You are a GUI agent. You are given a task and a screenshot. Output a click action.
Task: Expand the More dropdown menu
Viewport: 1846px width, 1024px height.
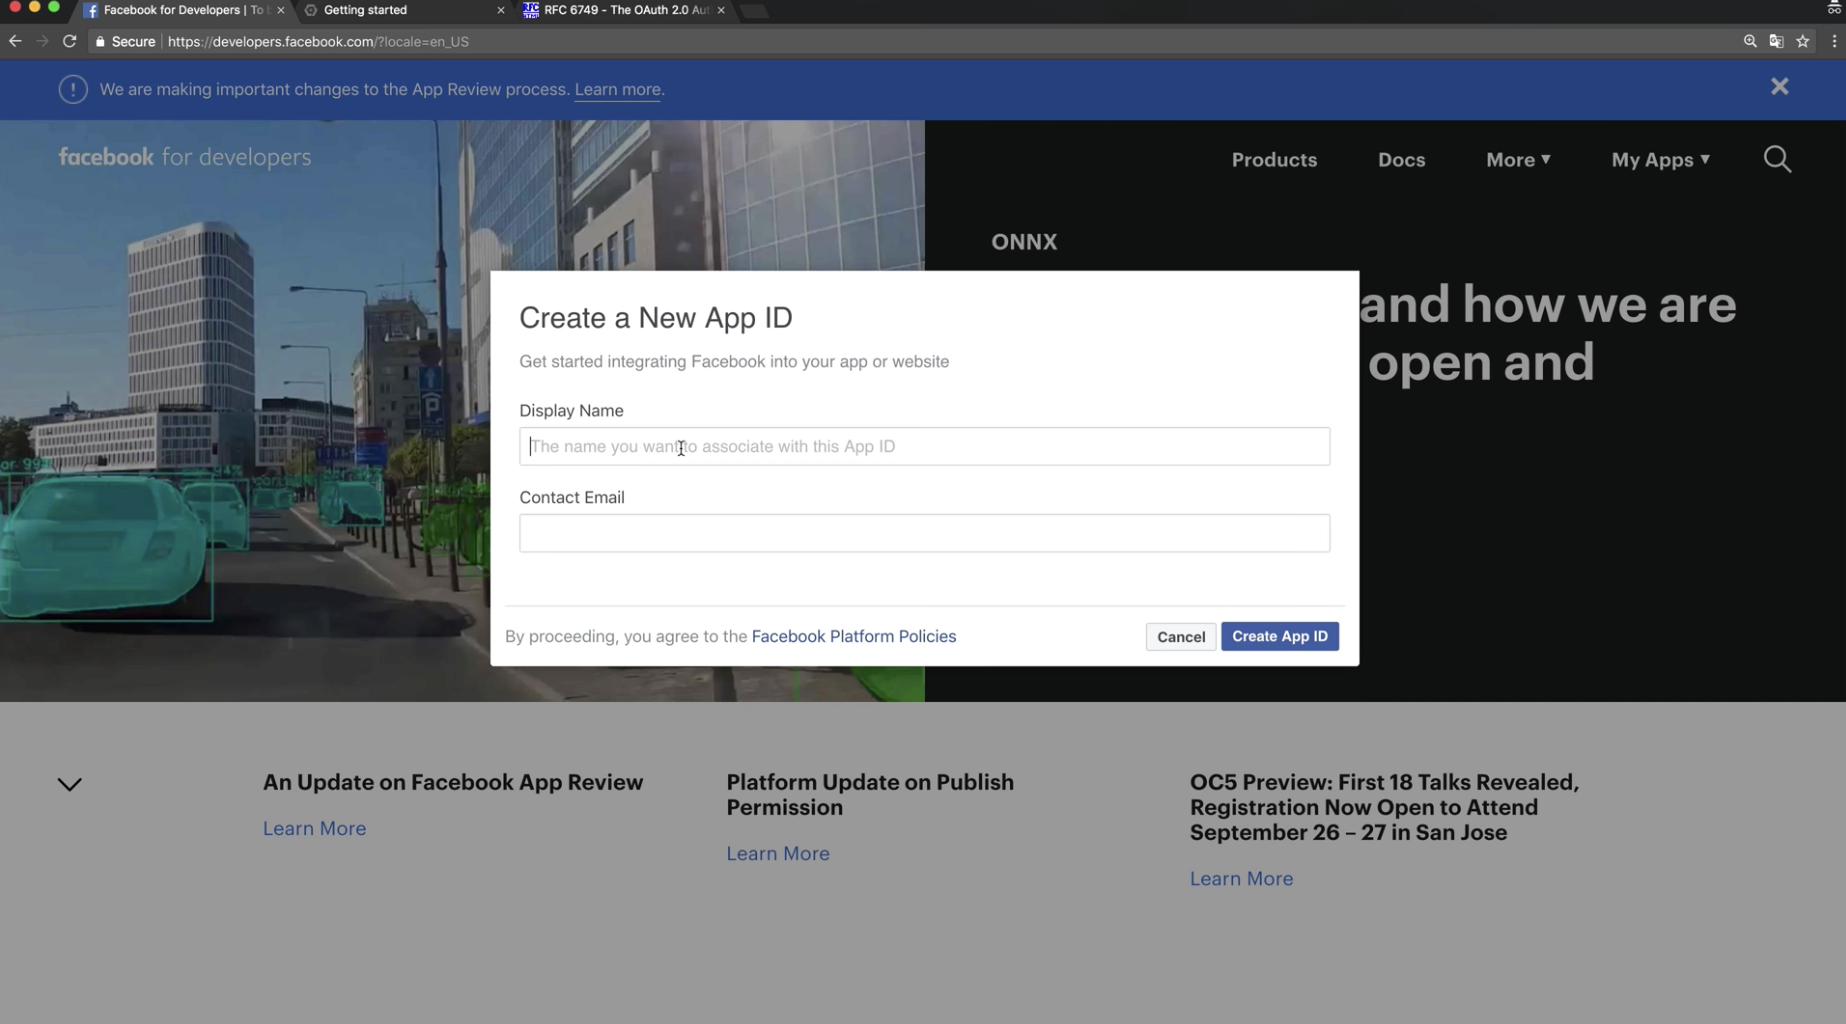click(x=1518, y=160)
